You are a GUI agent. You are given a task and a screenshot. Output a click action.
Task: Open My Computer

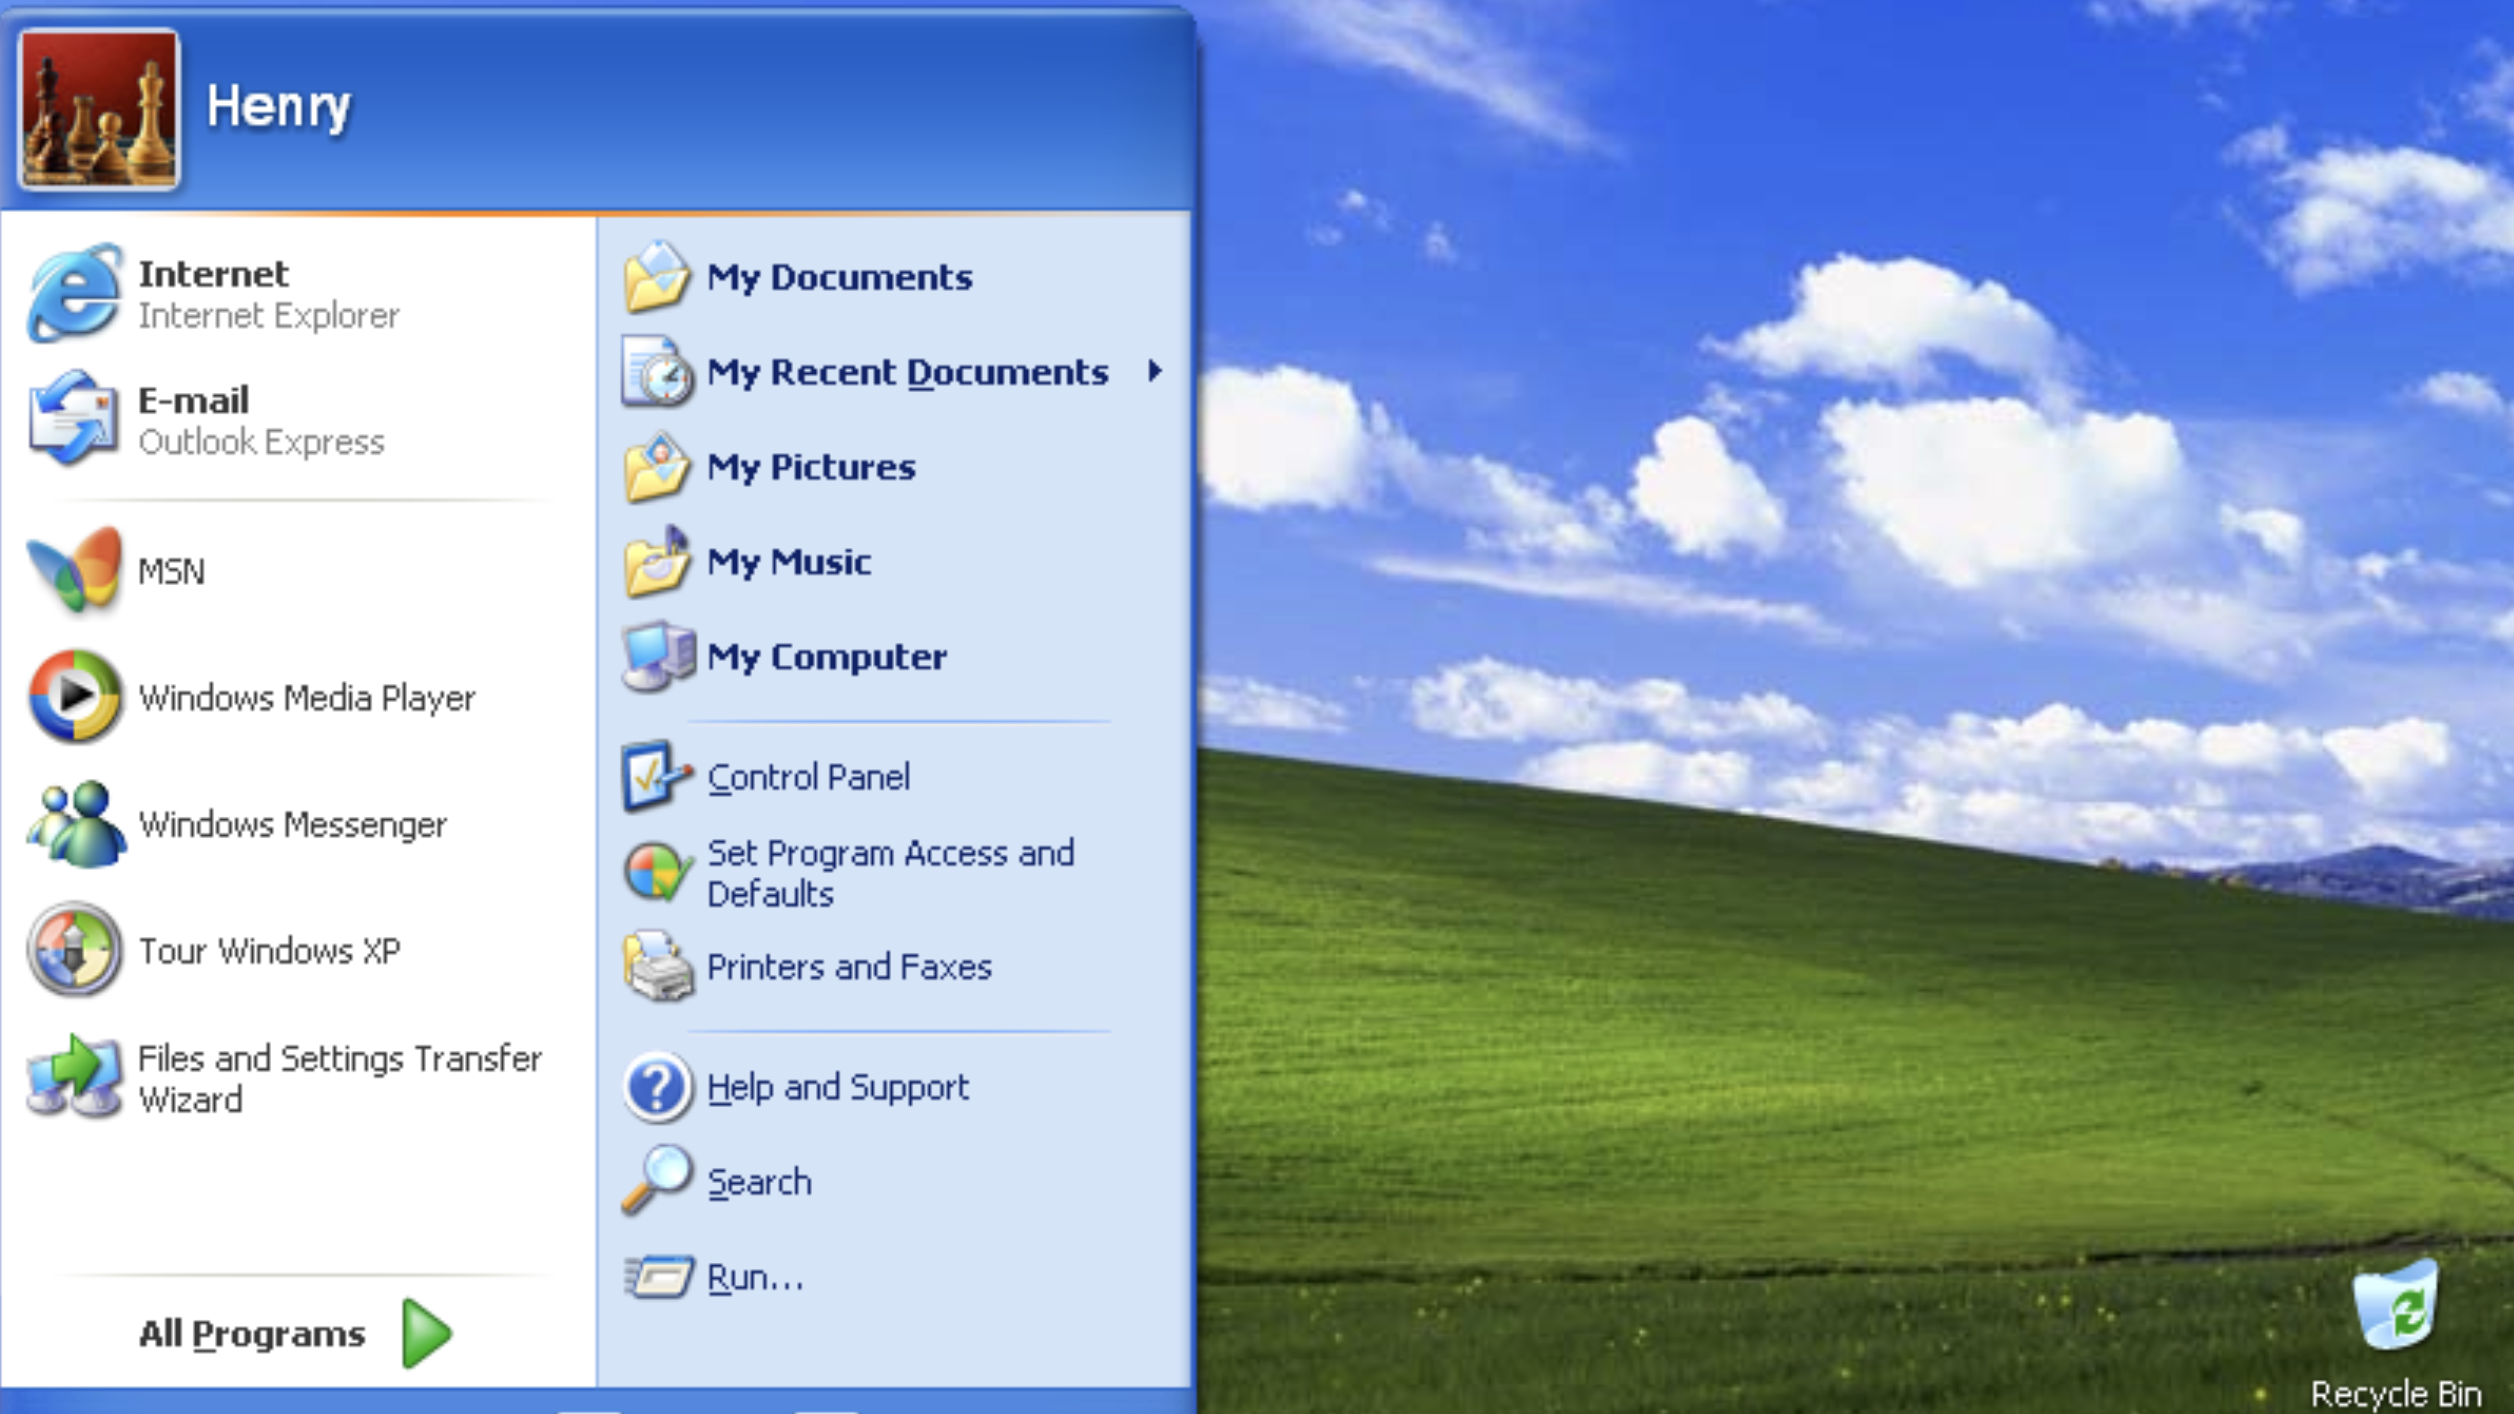click(827, 657)
